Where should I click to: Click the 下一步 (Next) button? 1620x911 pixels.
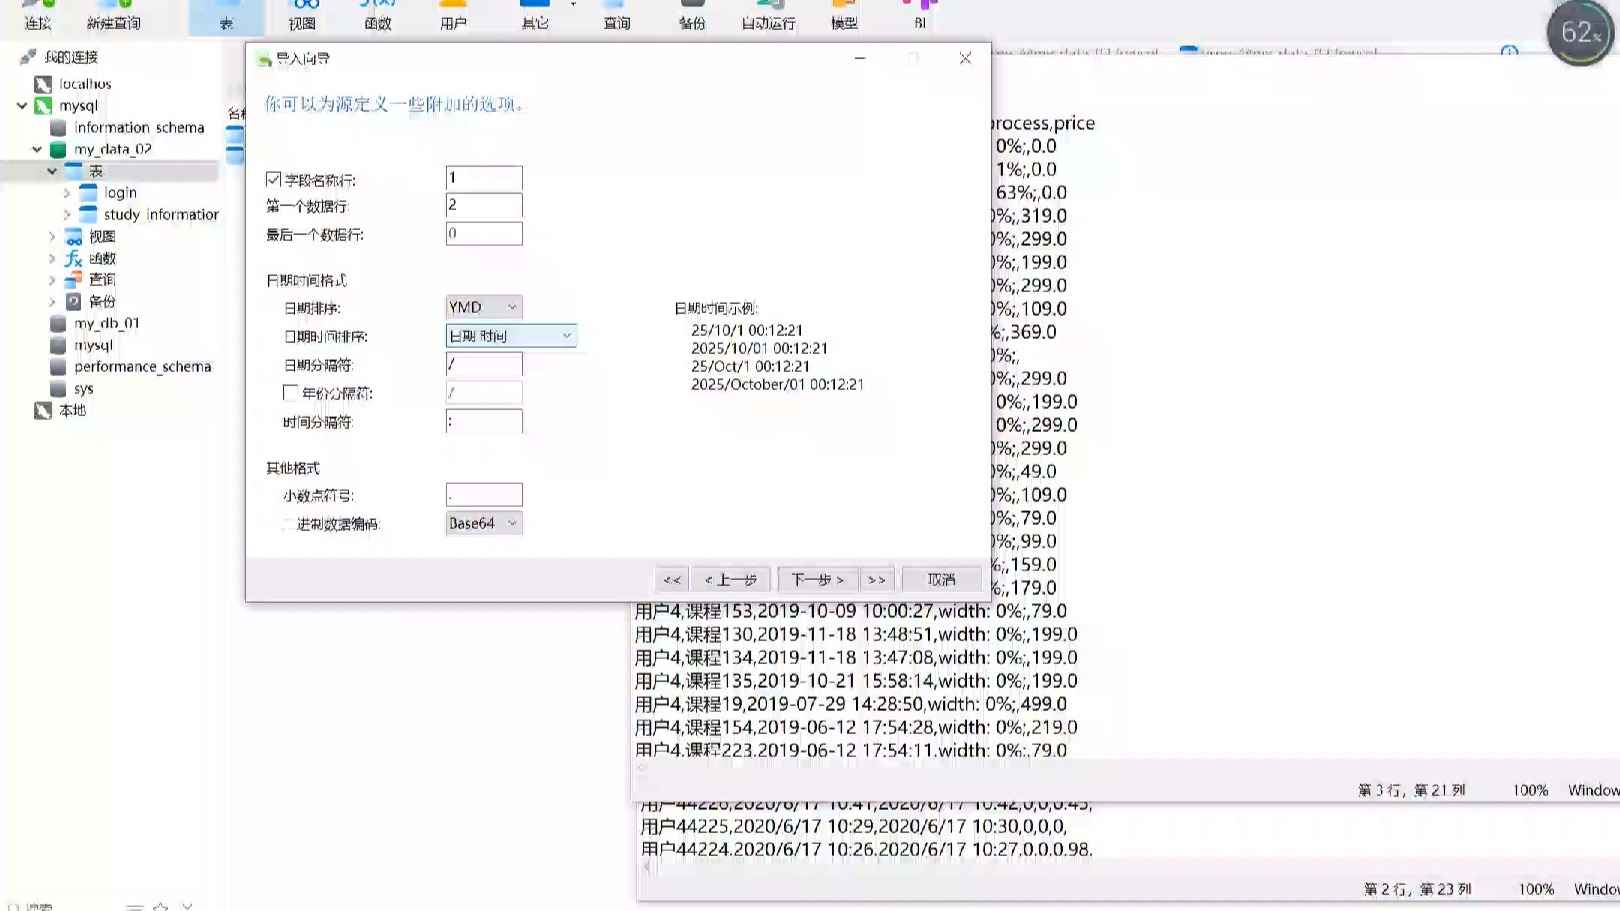click(817, 580)
